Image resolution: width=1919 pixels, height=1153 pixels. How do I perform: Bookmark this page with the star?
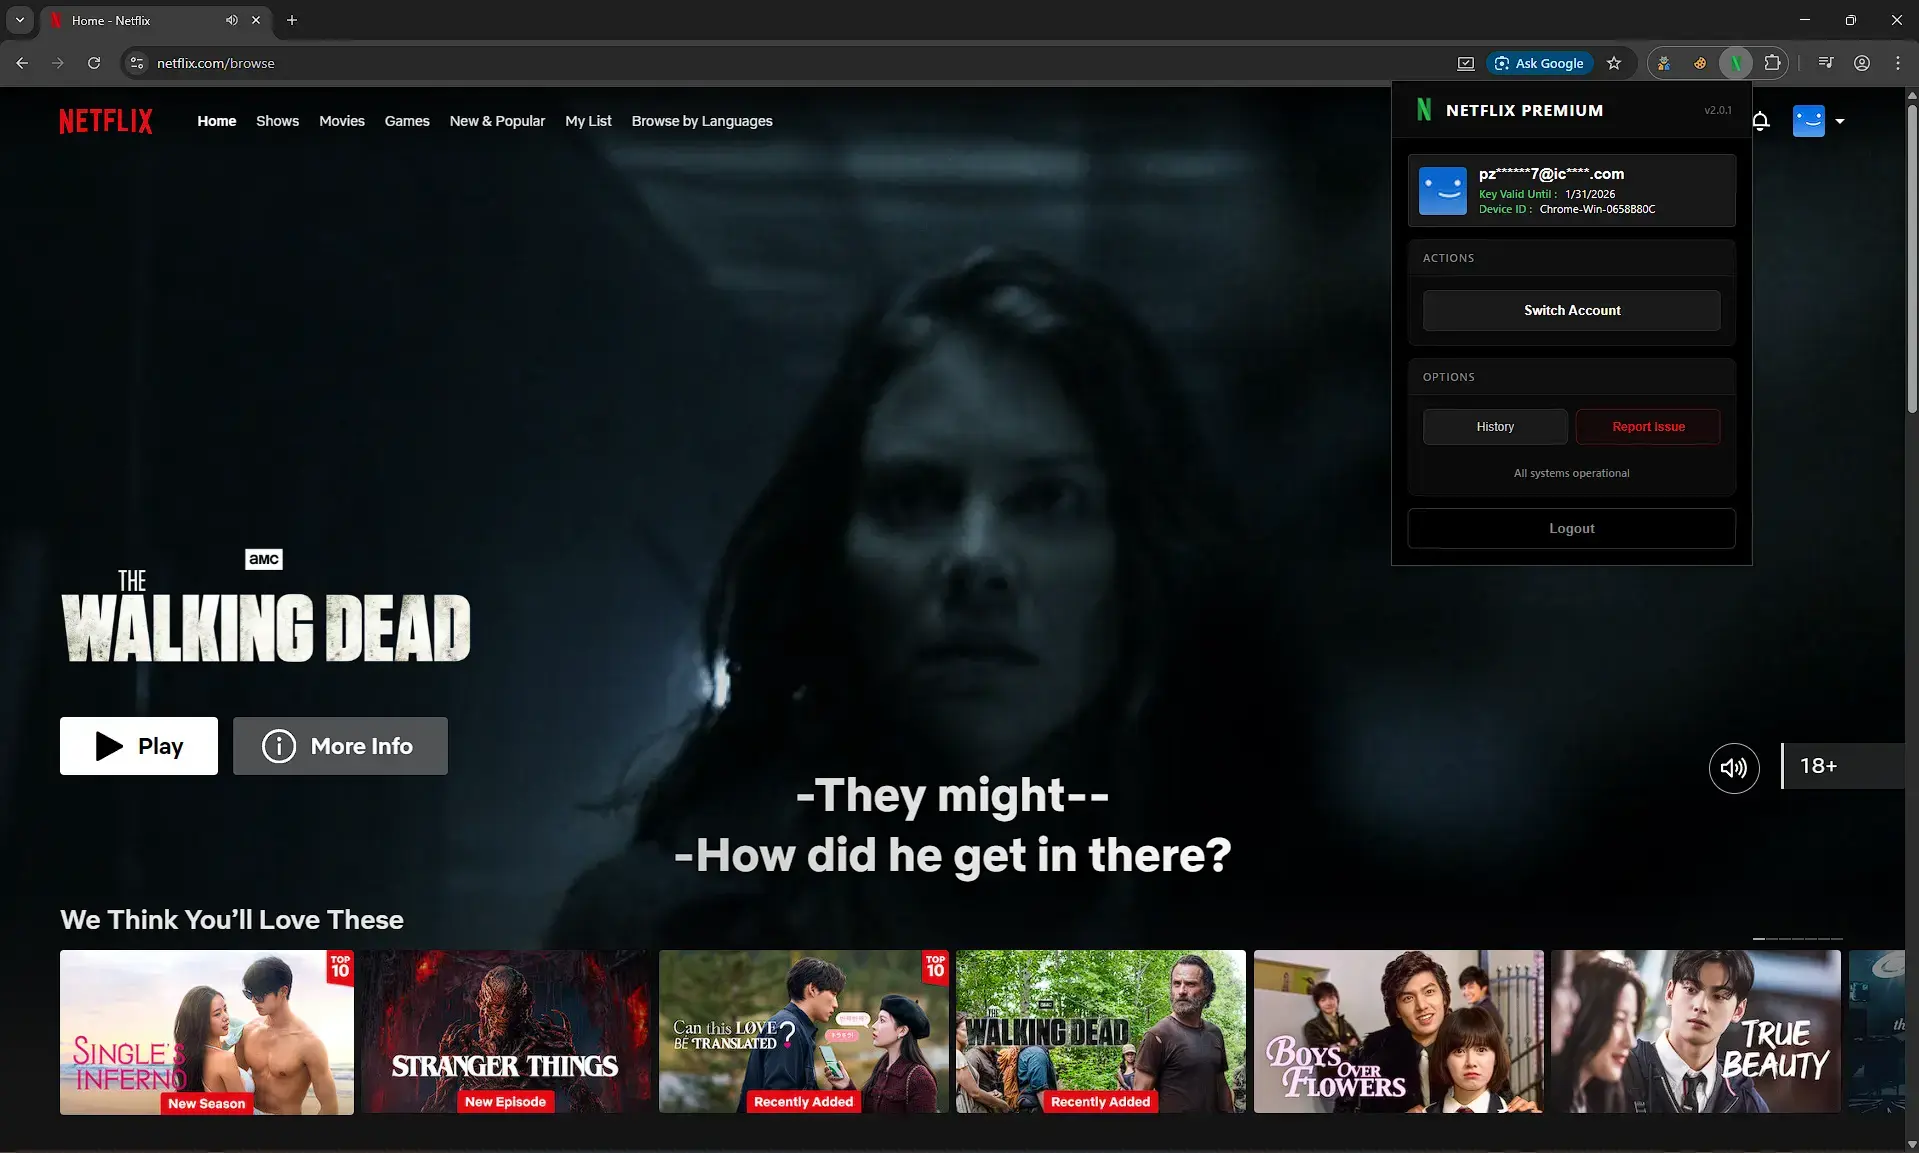[x=1614, y=63]
